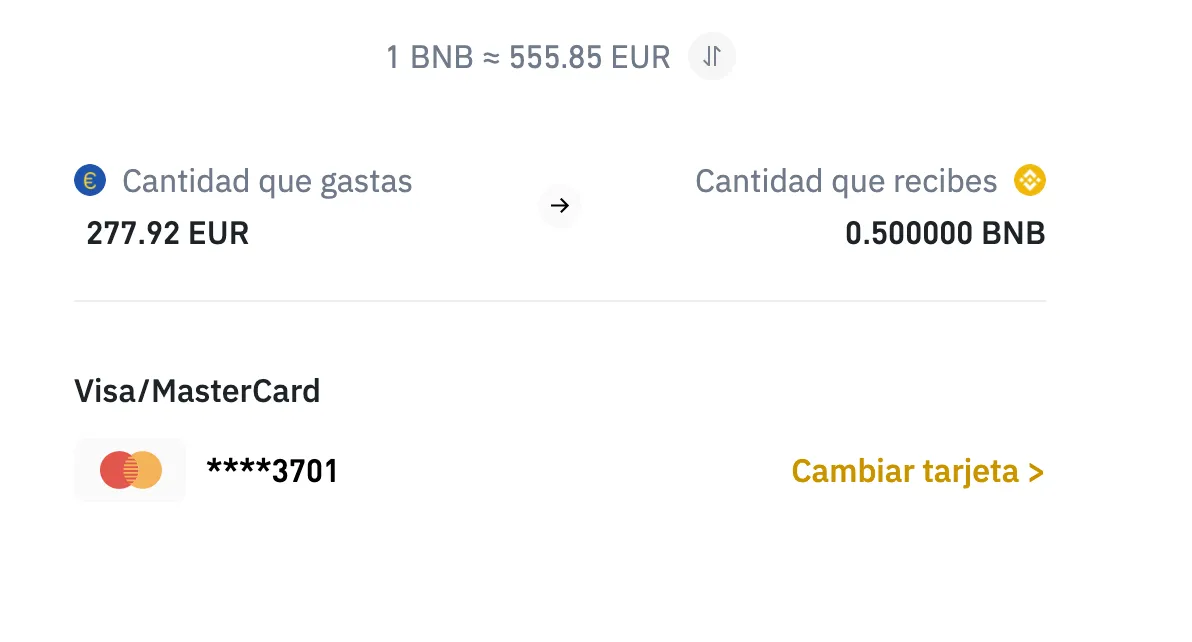Select the 0.500000 receive amount number
Screen dimensions: 1192x642
[908, 234]
